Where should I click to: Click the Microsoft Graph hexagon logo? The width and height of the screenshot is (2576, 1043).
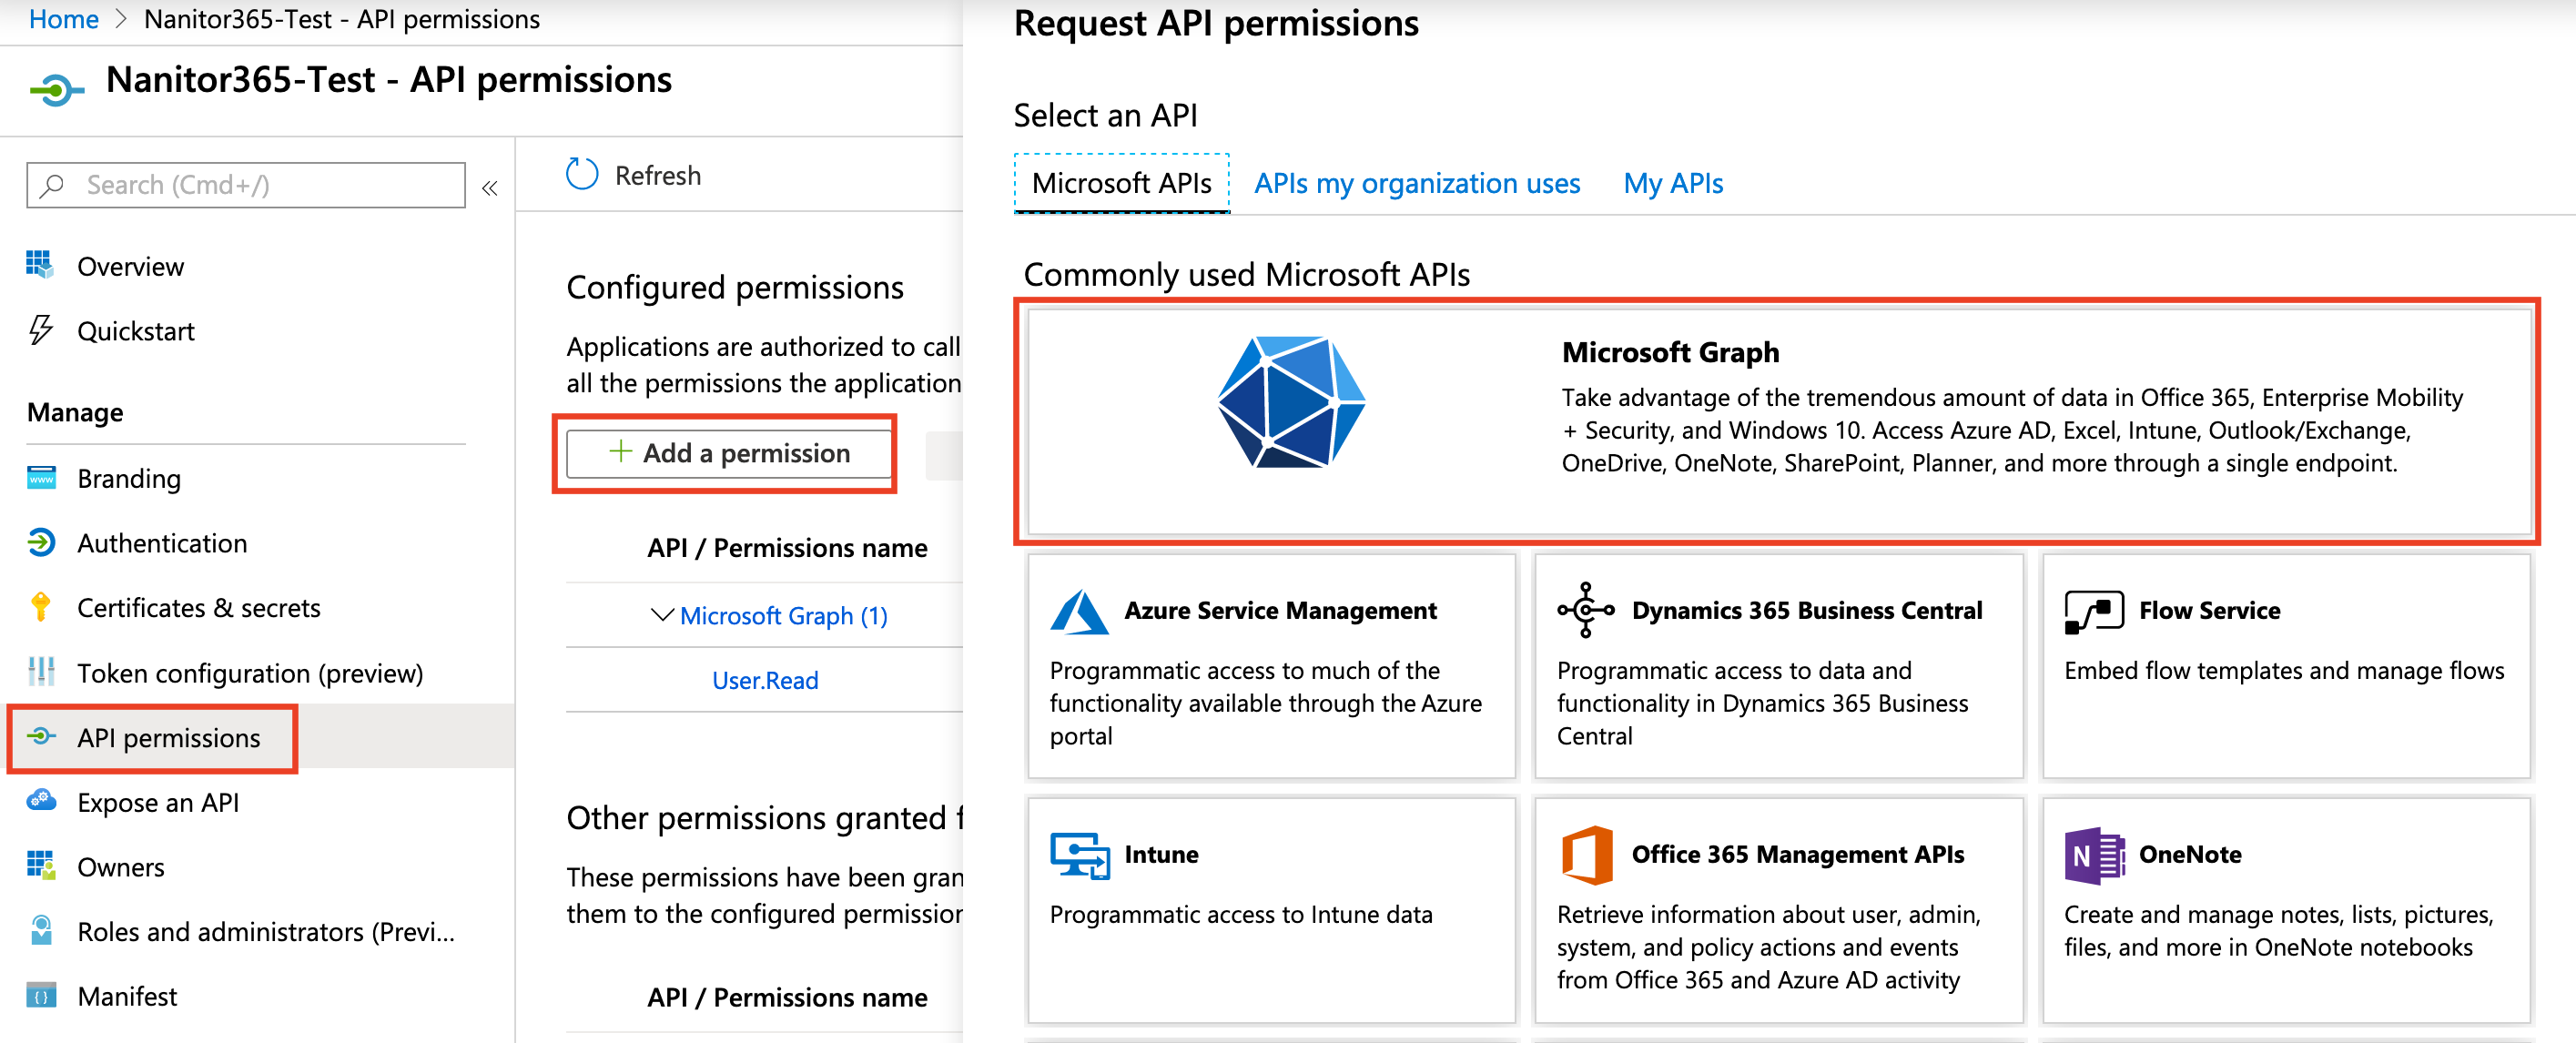point(1291,402)
